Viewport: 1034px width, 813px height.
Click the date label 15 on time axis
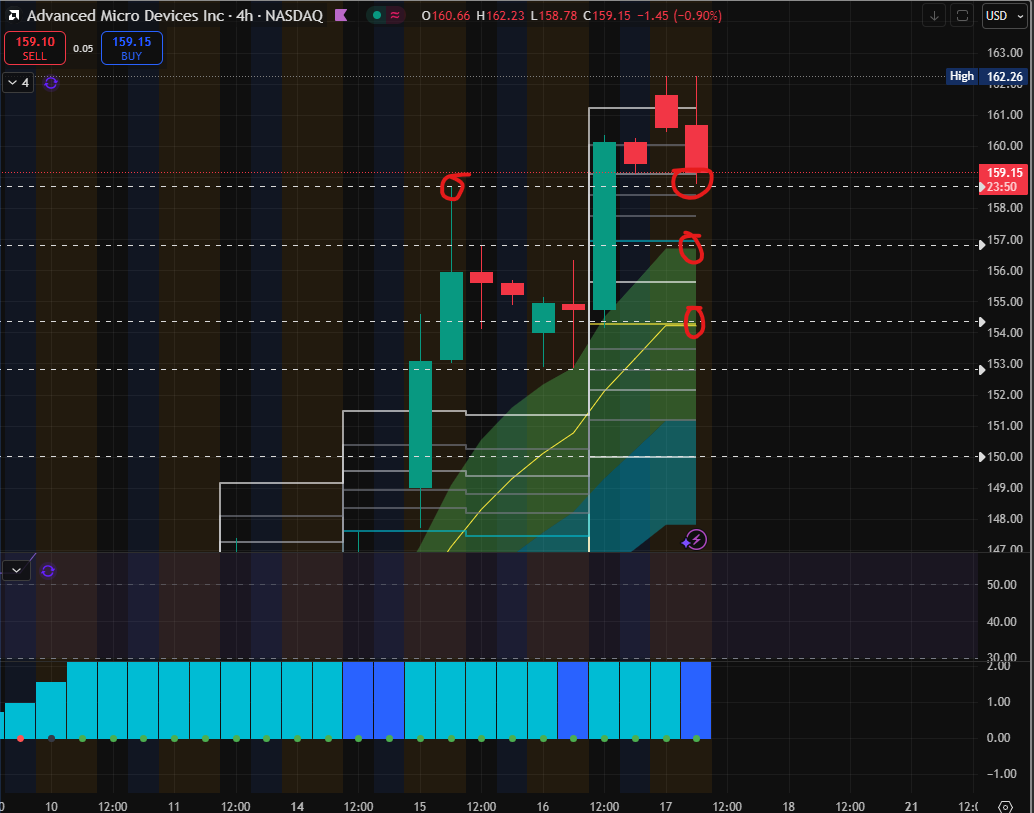tap(419, 806)
